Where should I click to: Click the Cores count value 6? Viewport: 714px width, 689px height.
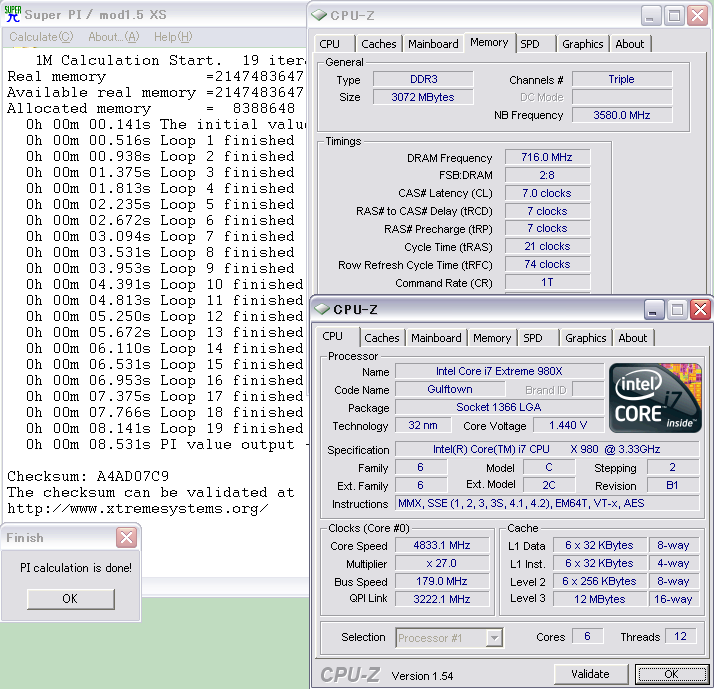tap(587, 636)
